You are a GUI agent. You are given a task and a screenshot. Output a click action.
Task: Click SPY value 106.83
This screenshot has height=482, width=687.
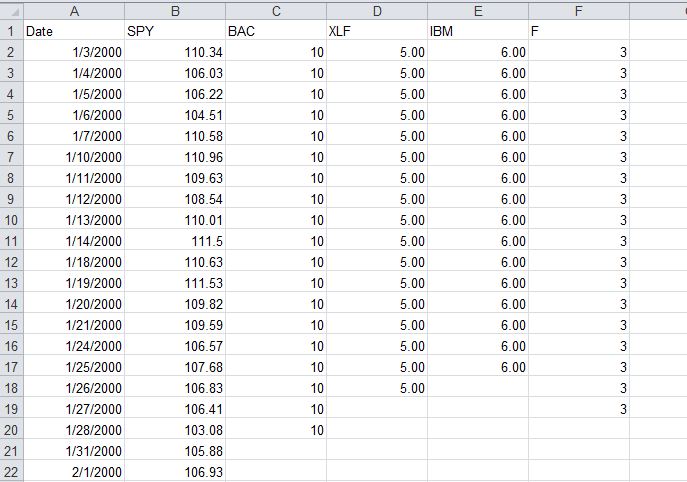coord(175,388)
